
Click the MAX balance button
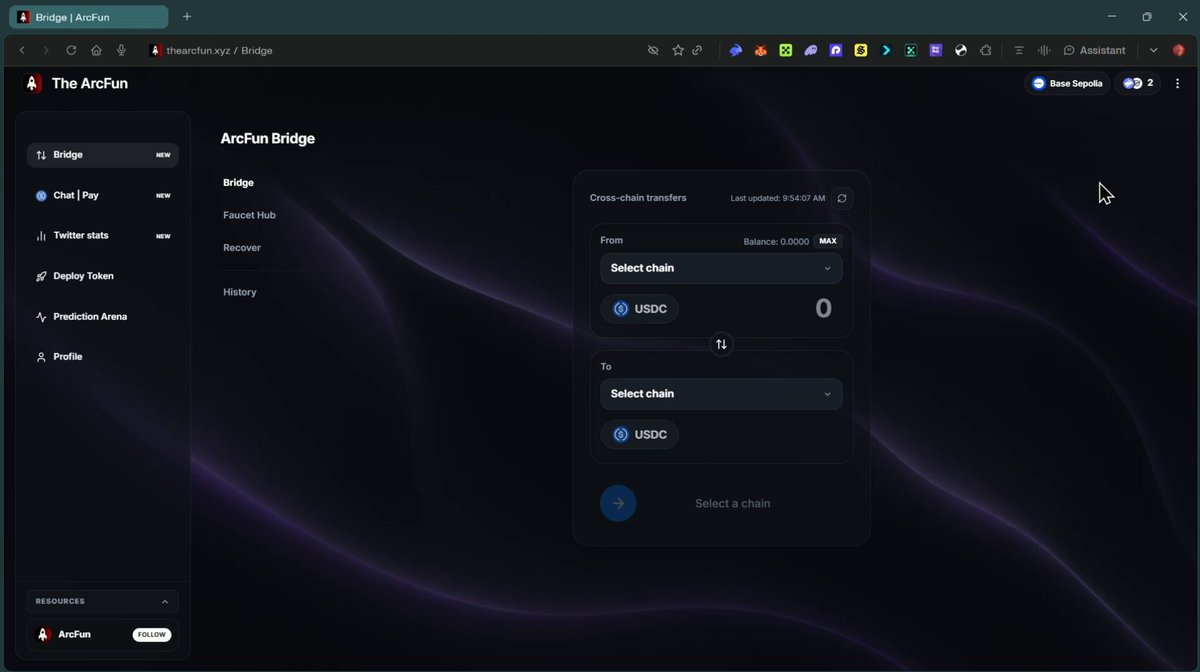pos(828,241)
